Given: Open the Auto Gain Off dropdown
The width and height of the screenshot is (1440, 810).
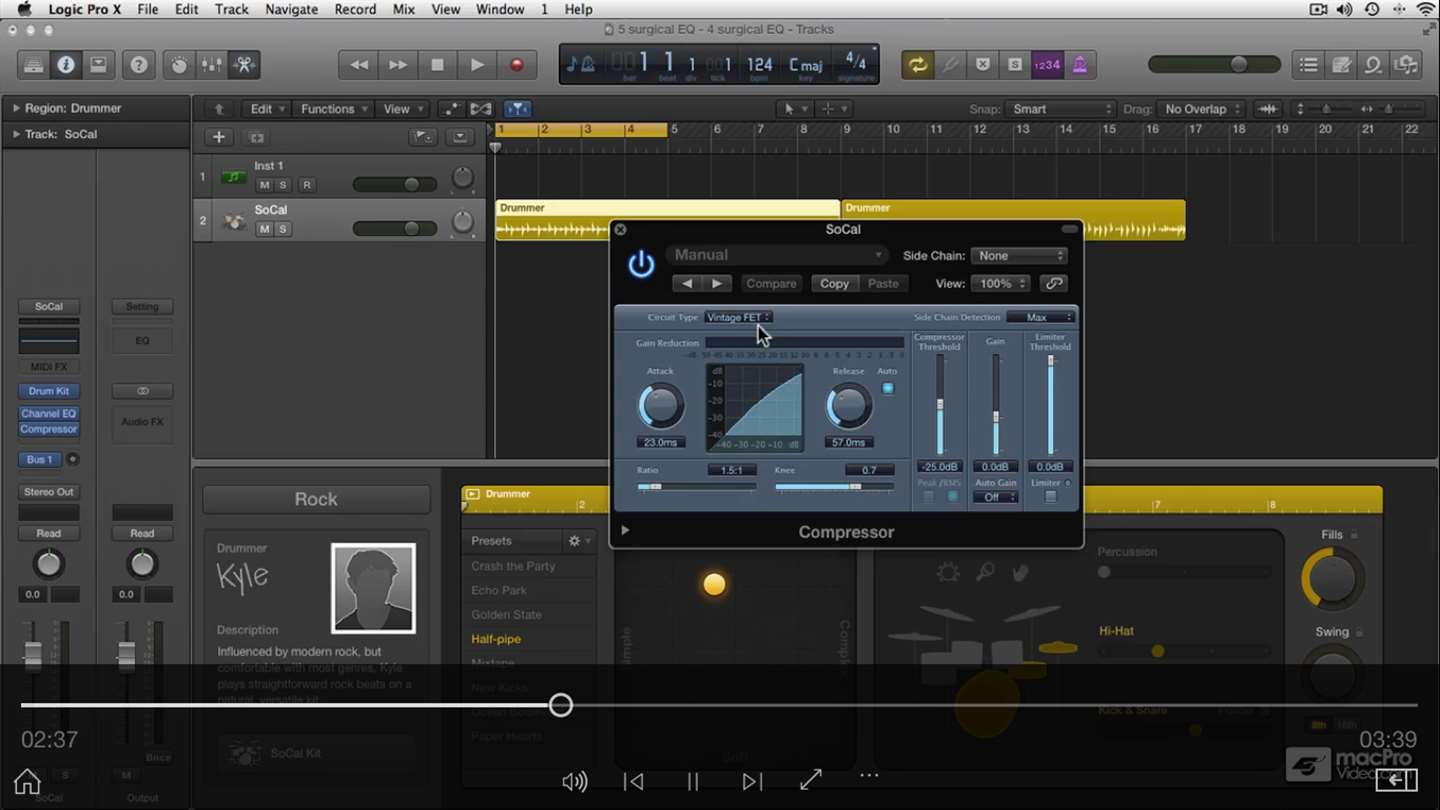Looking at the screenshot, I should tap(995, 497).
